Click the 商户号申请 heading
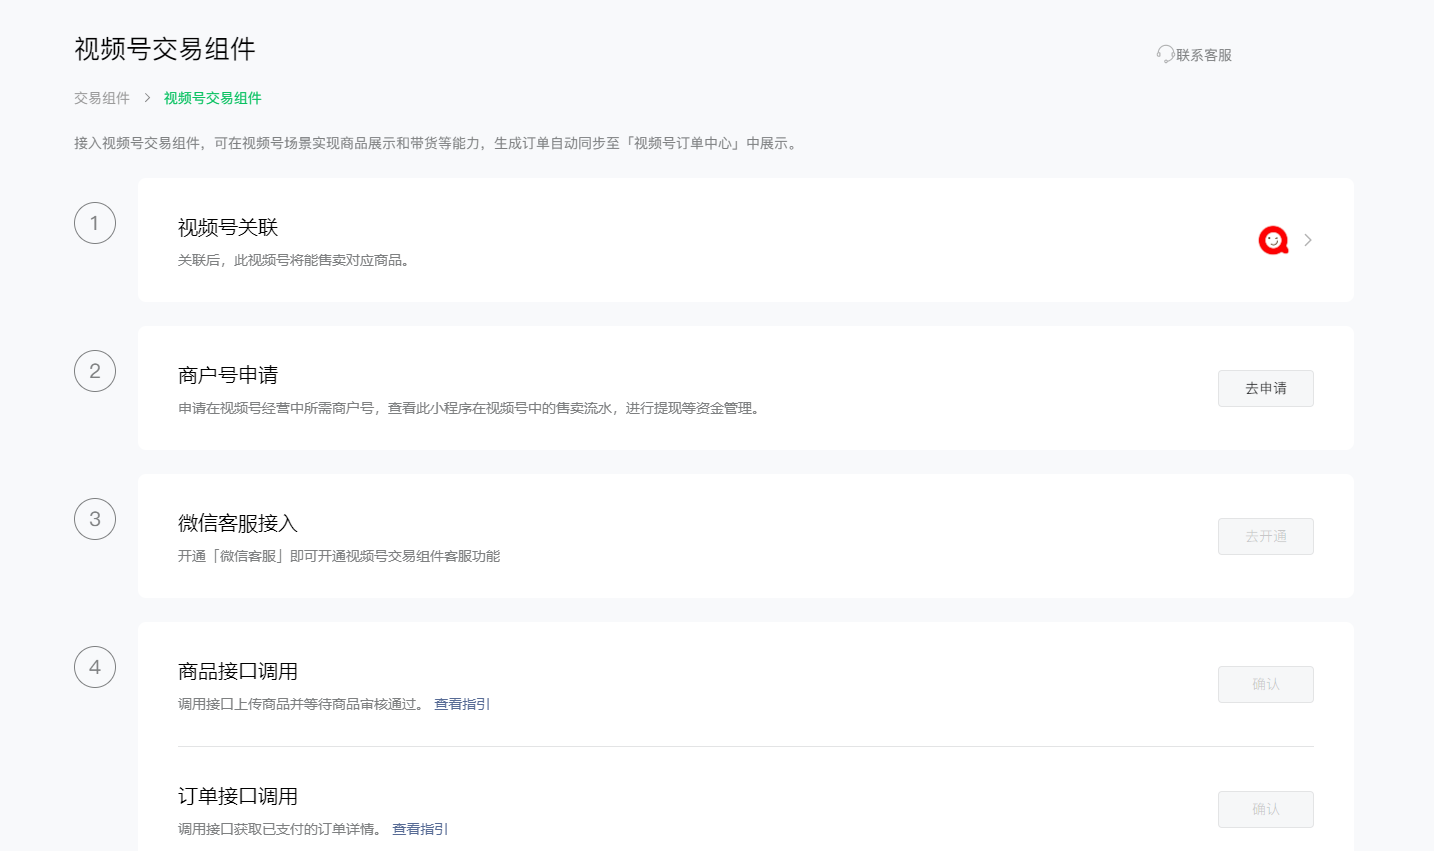Screen dimensions: 1434x851 (x=228, y=375)
